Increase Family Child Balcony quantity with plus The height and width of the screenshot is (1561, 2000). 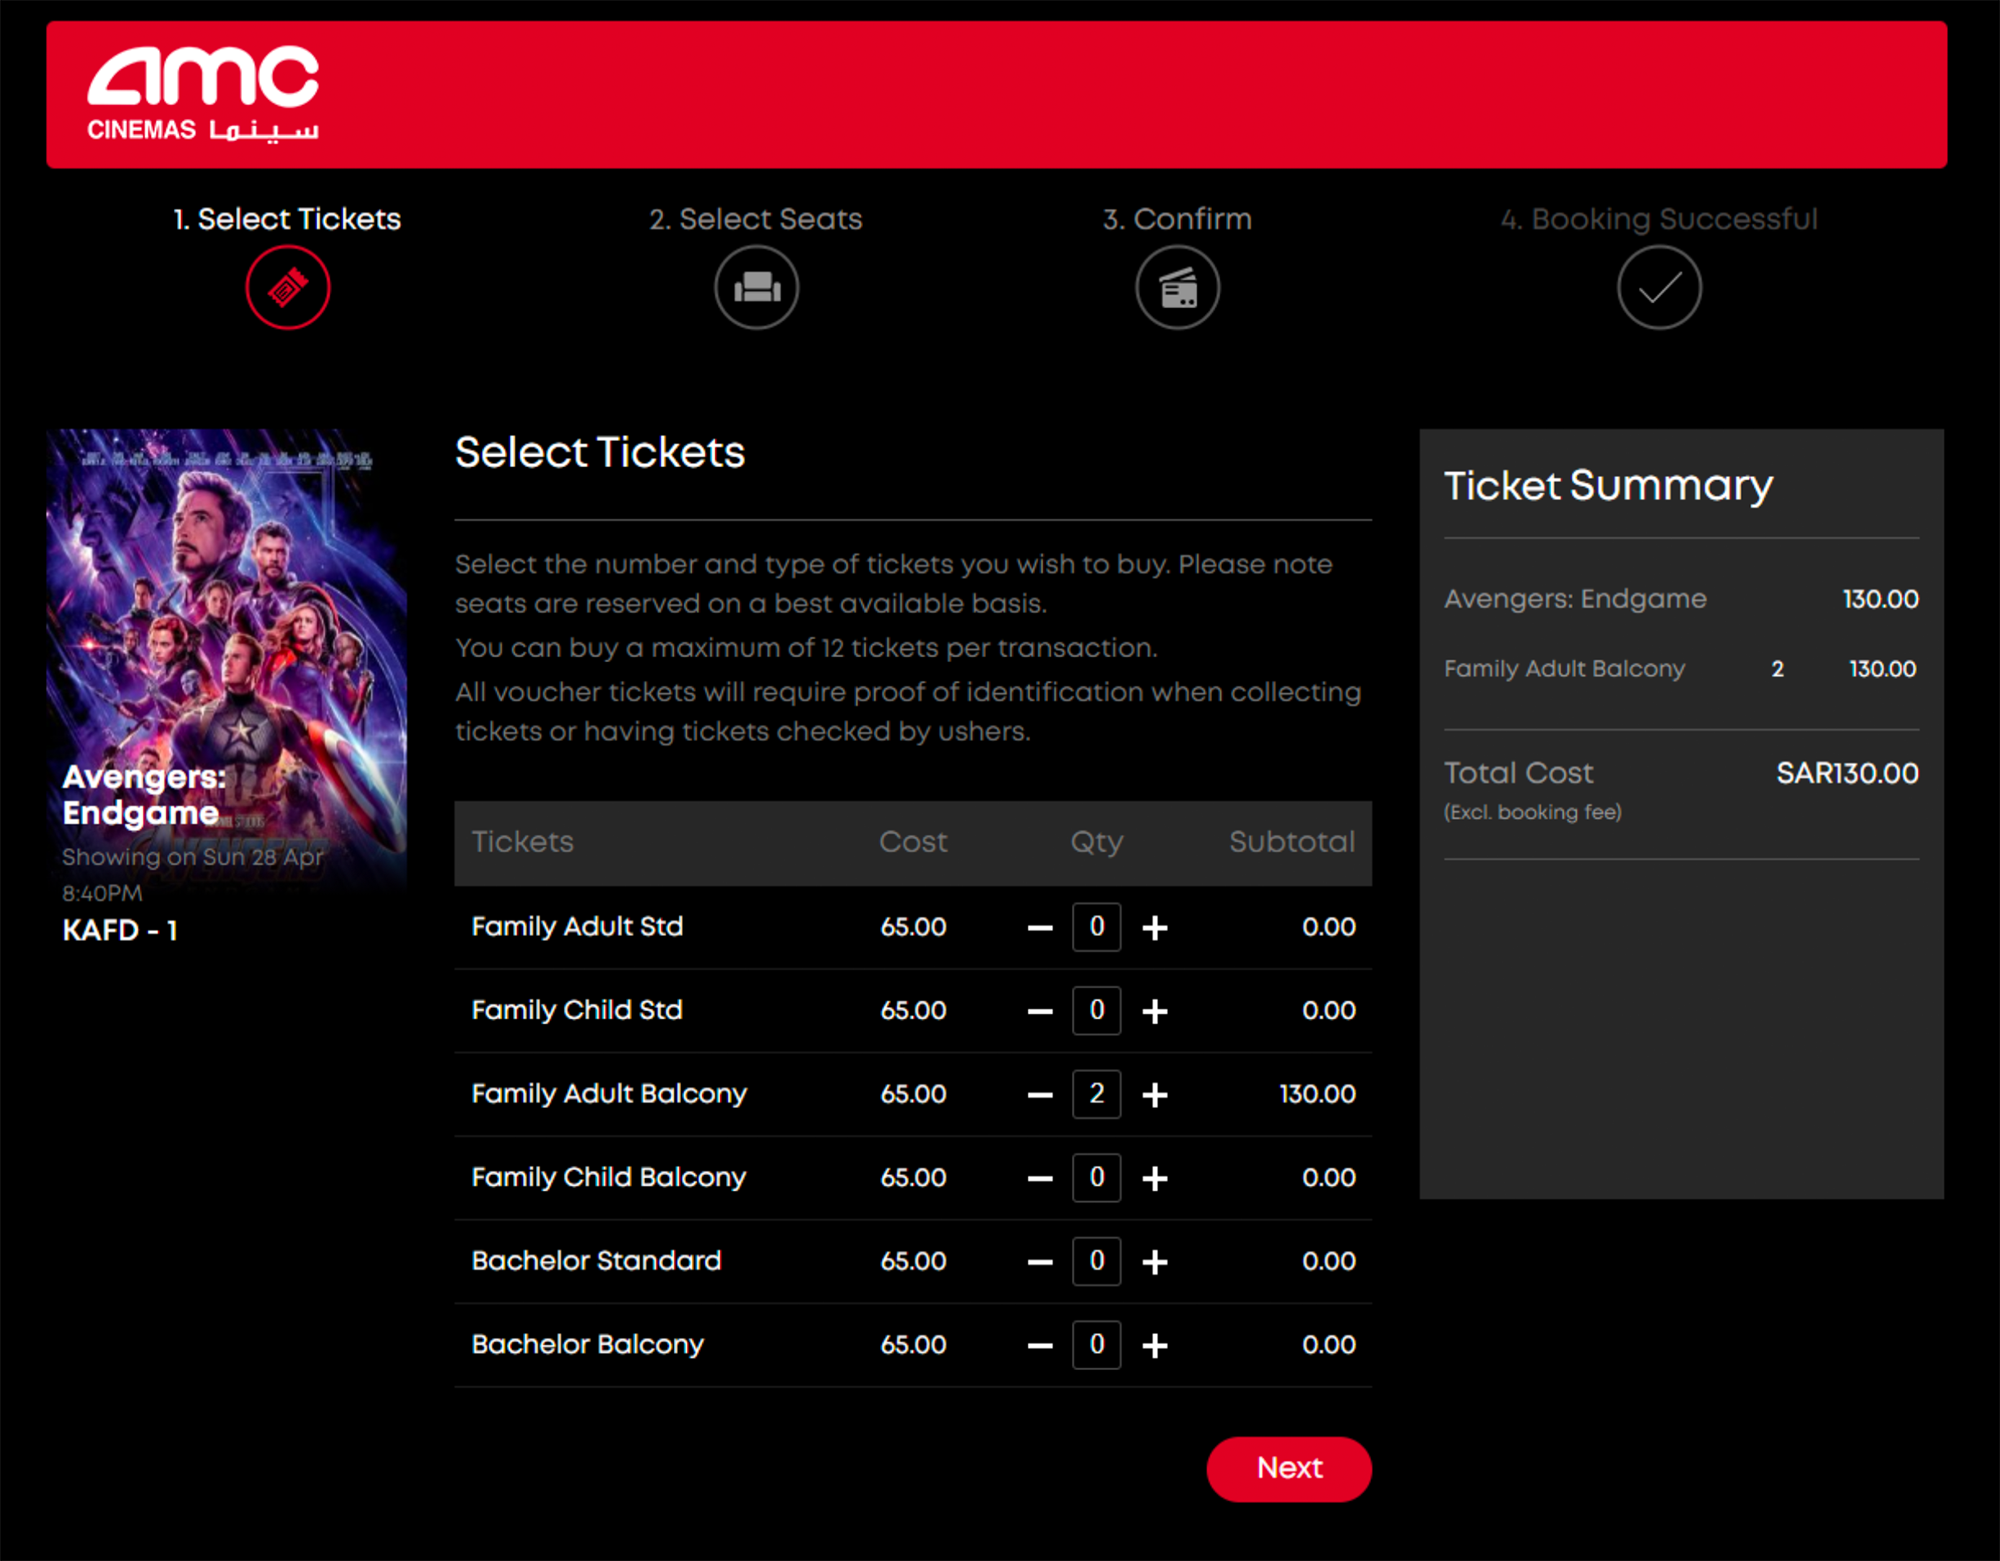(x=1155, y=1179)
